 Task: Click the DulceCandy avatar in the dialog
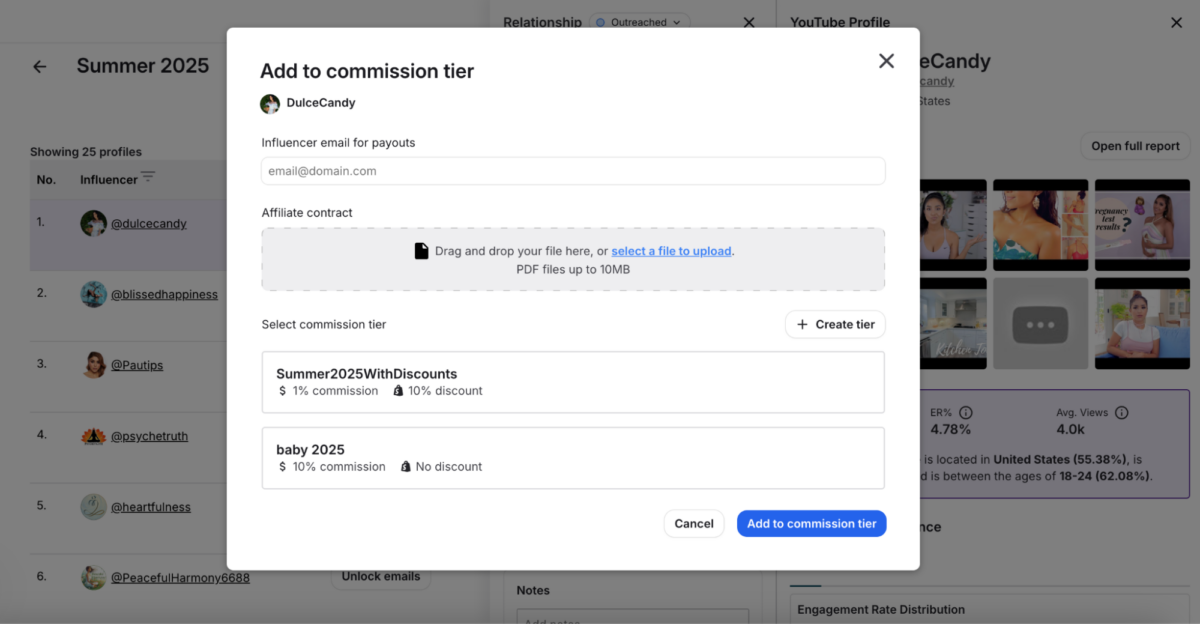[270, 103]
